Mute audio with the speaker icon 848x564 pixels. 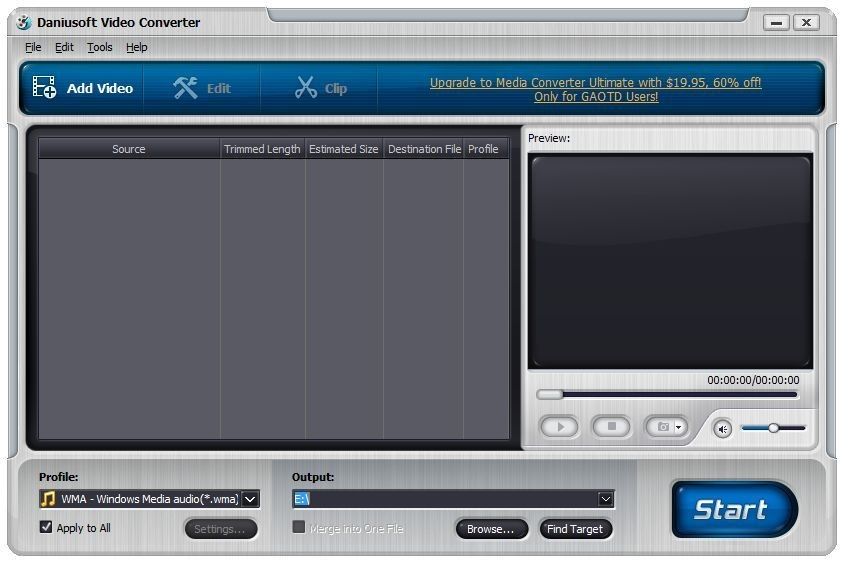click(723, 429)
